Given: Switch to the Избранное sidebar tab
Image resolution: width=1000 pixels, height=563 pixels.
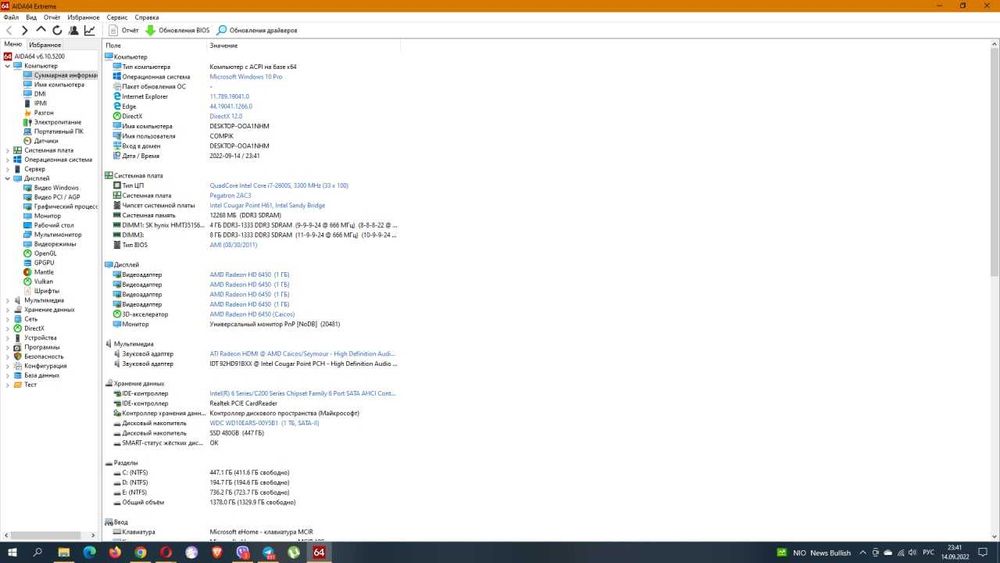Looking at the screenshot, I should [x=45, y=45].
